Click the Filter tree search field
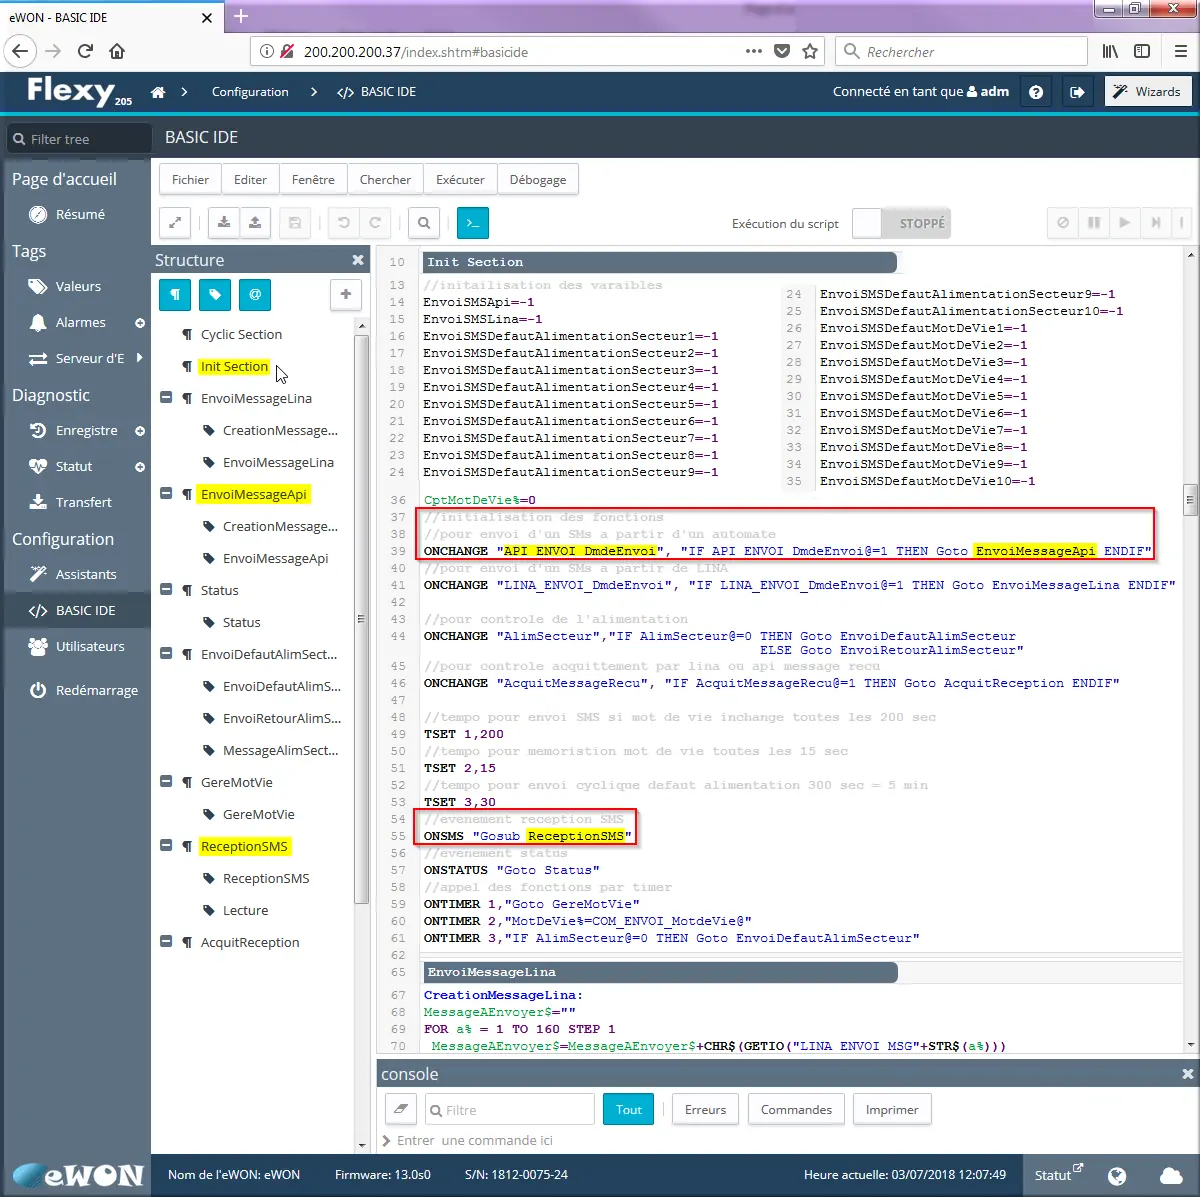 [80, 139]
